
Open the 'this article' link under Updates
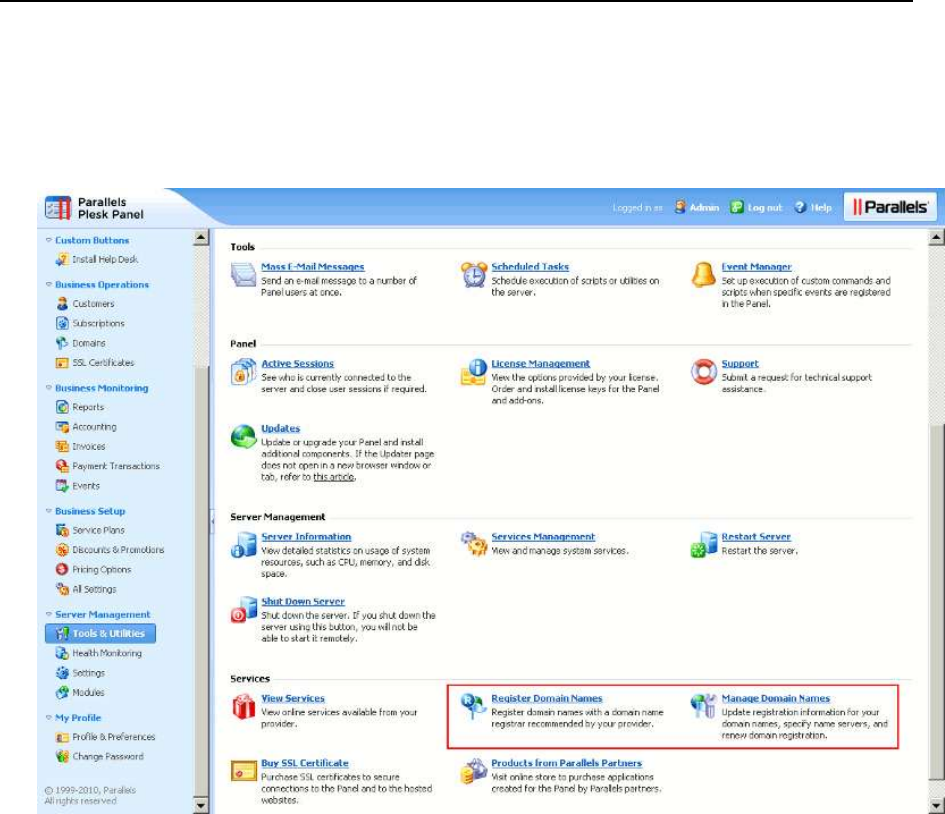point(334,477)
